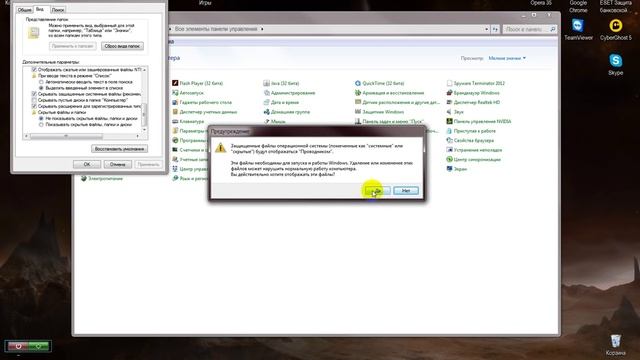Toggle compressed or encrypted NTFS files checkbox
The height and width of the screenshot is (360, 640).
pyautogui.click(x=34, y=70)
